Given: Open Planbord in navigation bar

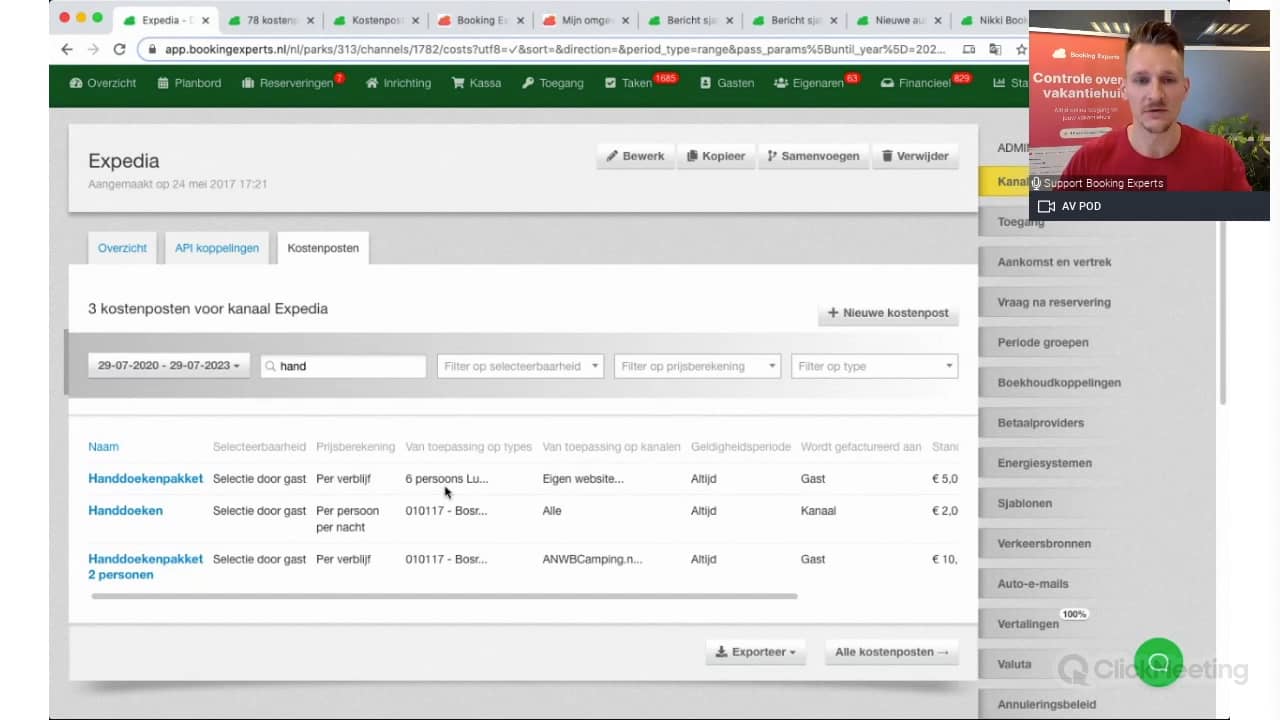Looking at the screenshot, I should click(189, 83).
